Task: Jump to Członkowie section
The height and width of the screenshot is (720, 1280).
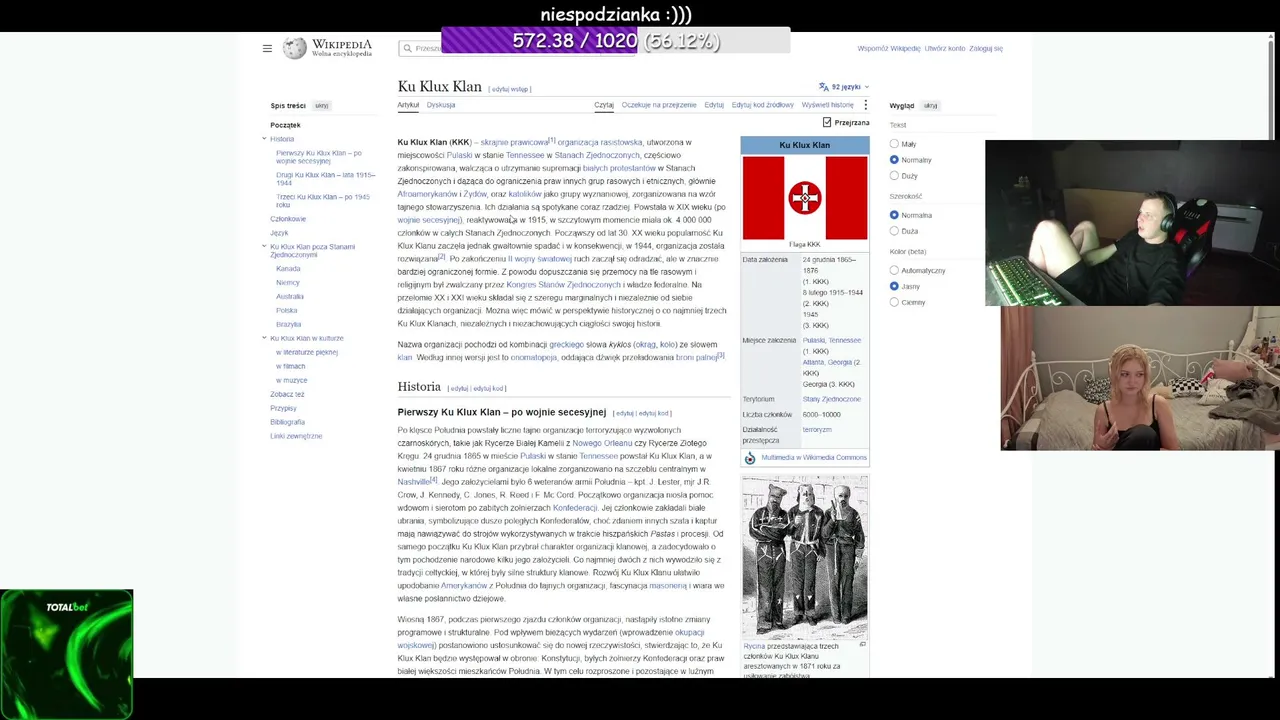Action: click(288, 219)
